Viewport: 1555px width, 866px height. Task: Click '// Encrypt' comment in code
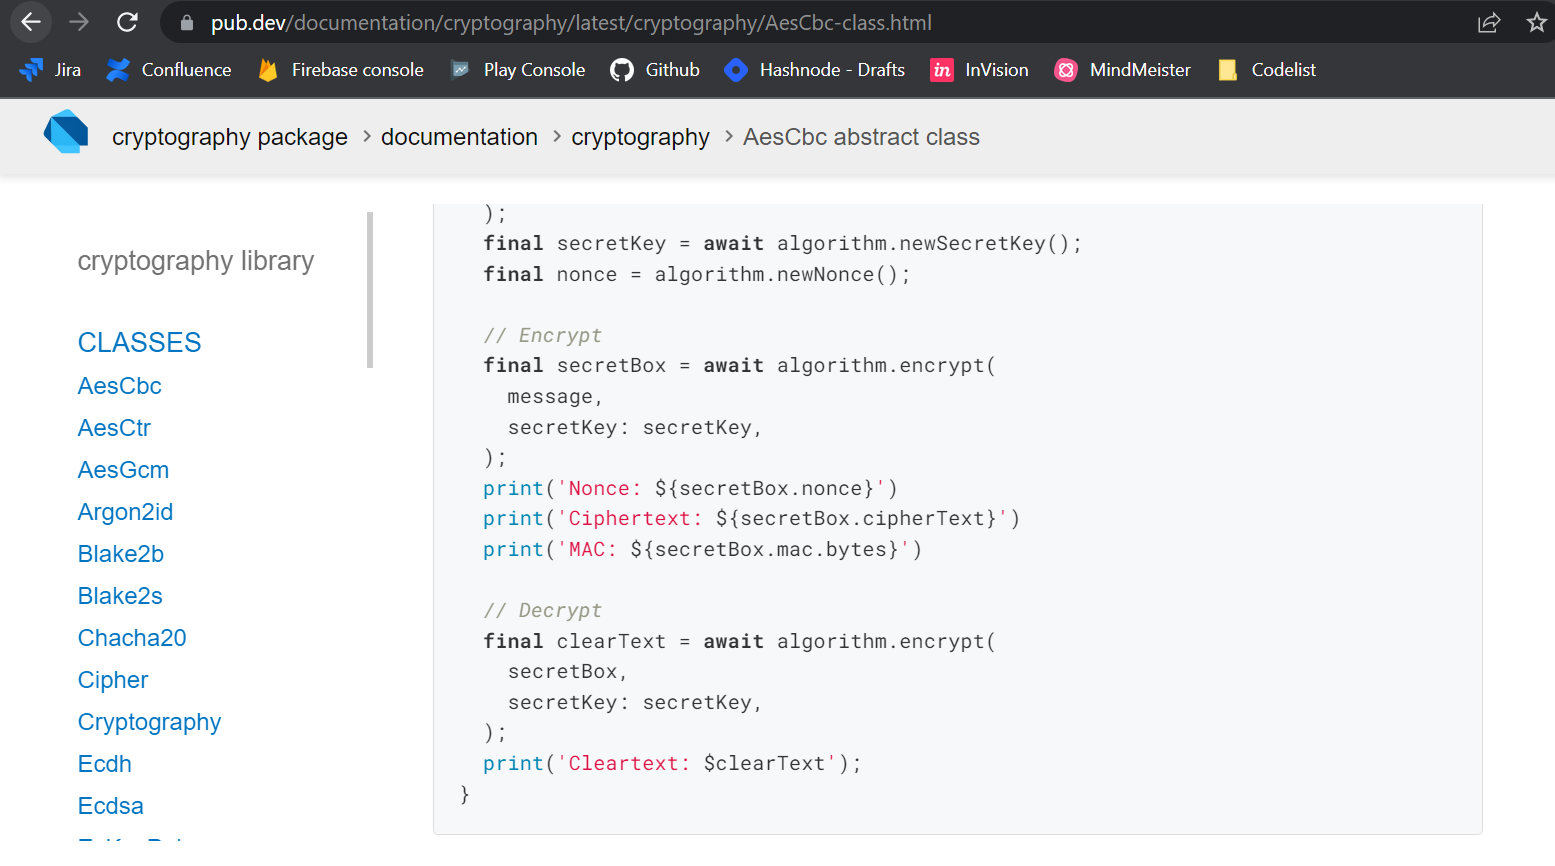tap(542, 335)
